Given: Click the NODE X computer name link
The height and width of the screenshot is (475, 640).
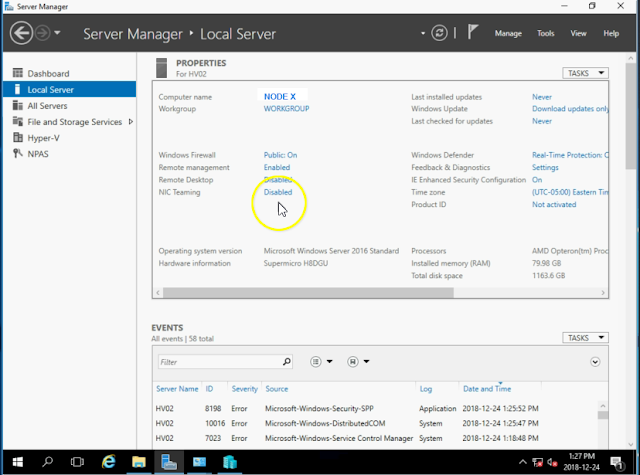Looking at the screenshot, I should tap(280, 97).
